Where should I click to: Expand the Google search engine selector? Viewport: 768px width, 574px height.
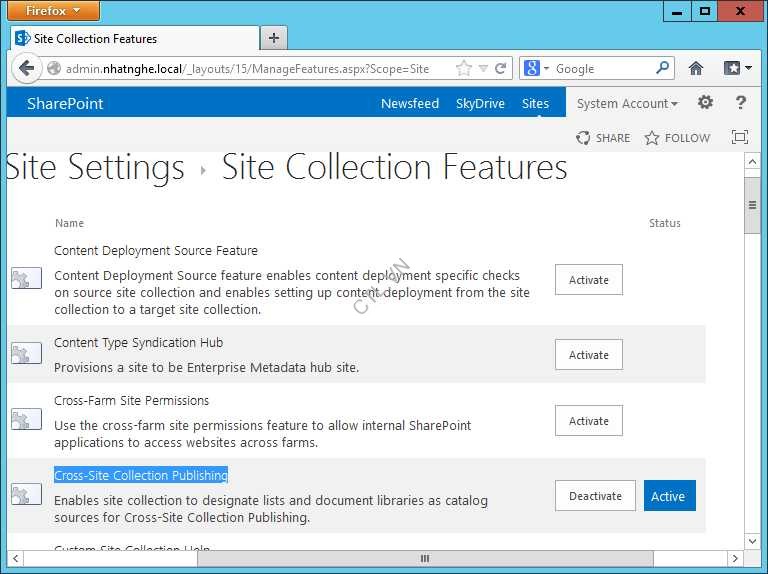[537, 69]
